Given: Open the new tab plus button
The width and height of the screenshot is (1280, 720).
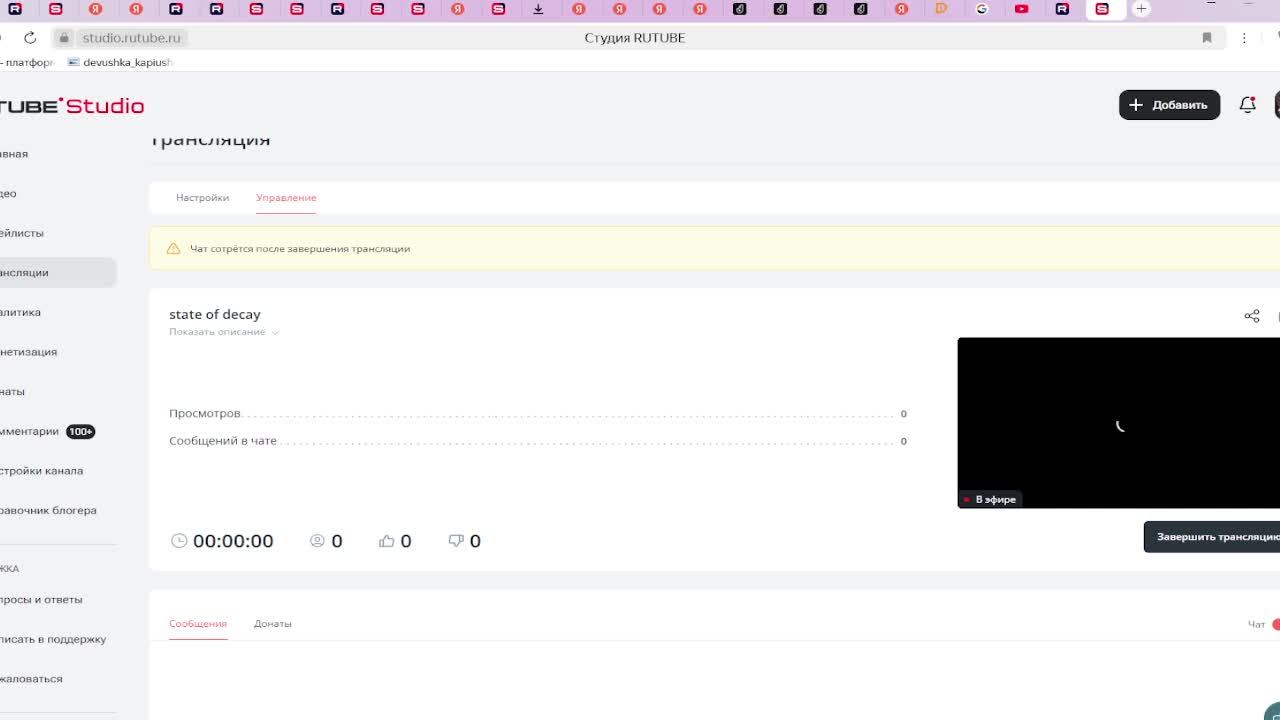Looking at the screenshot, I should coord(1141,9).
